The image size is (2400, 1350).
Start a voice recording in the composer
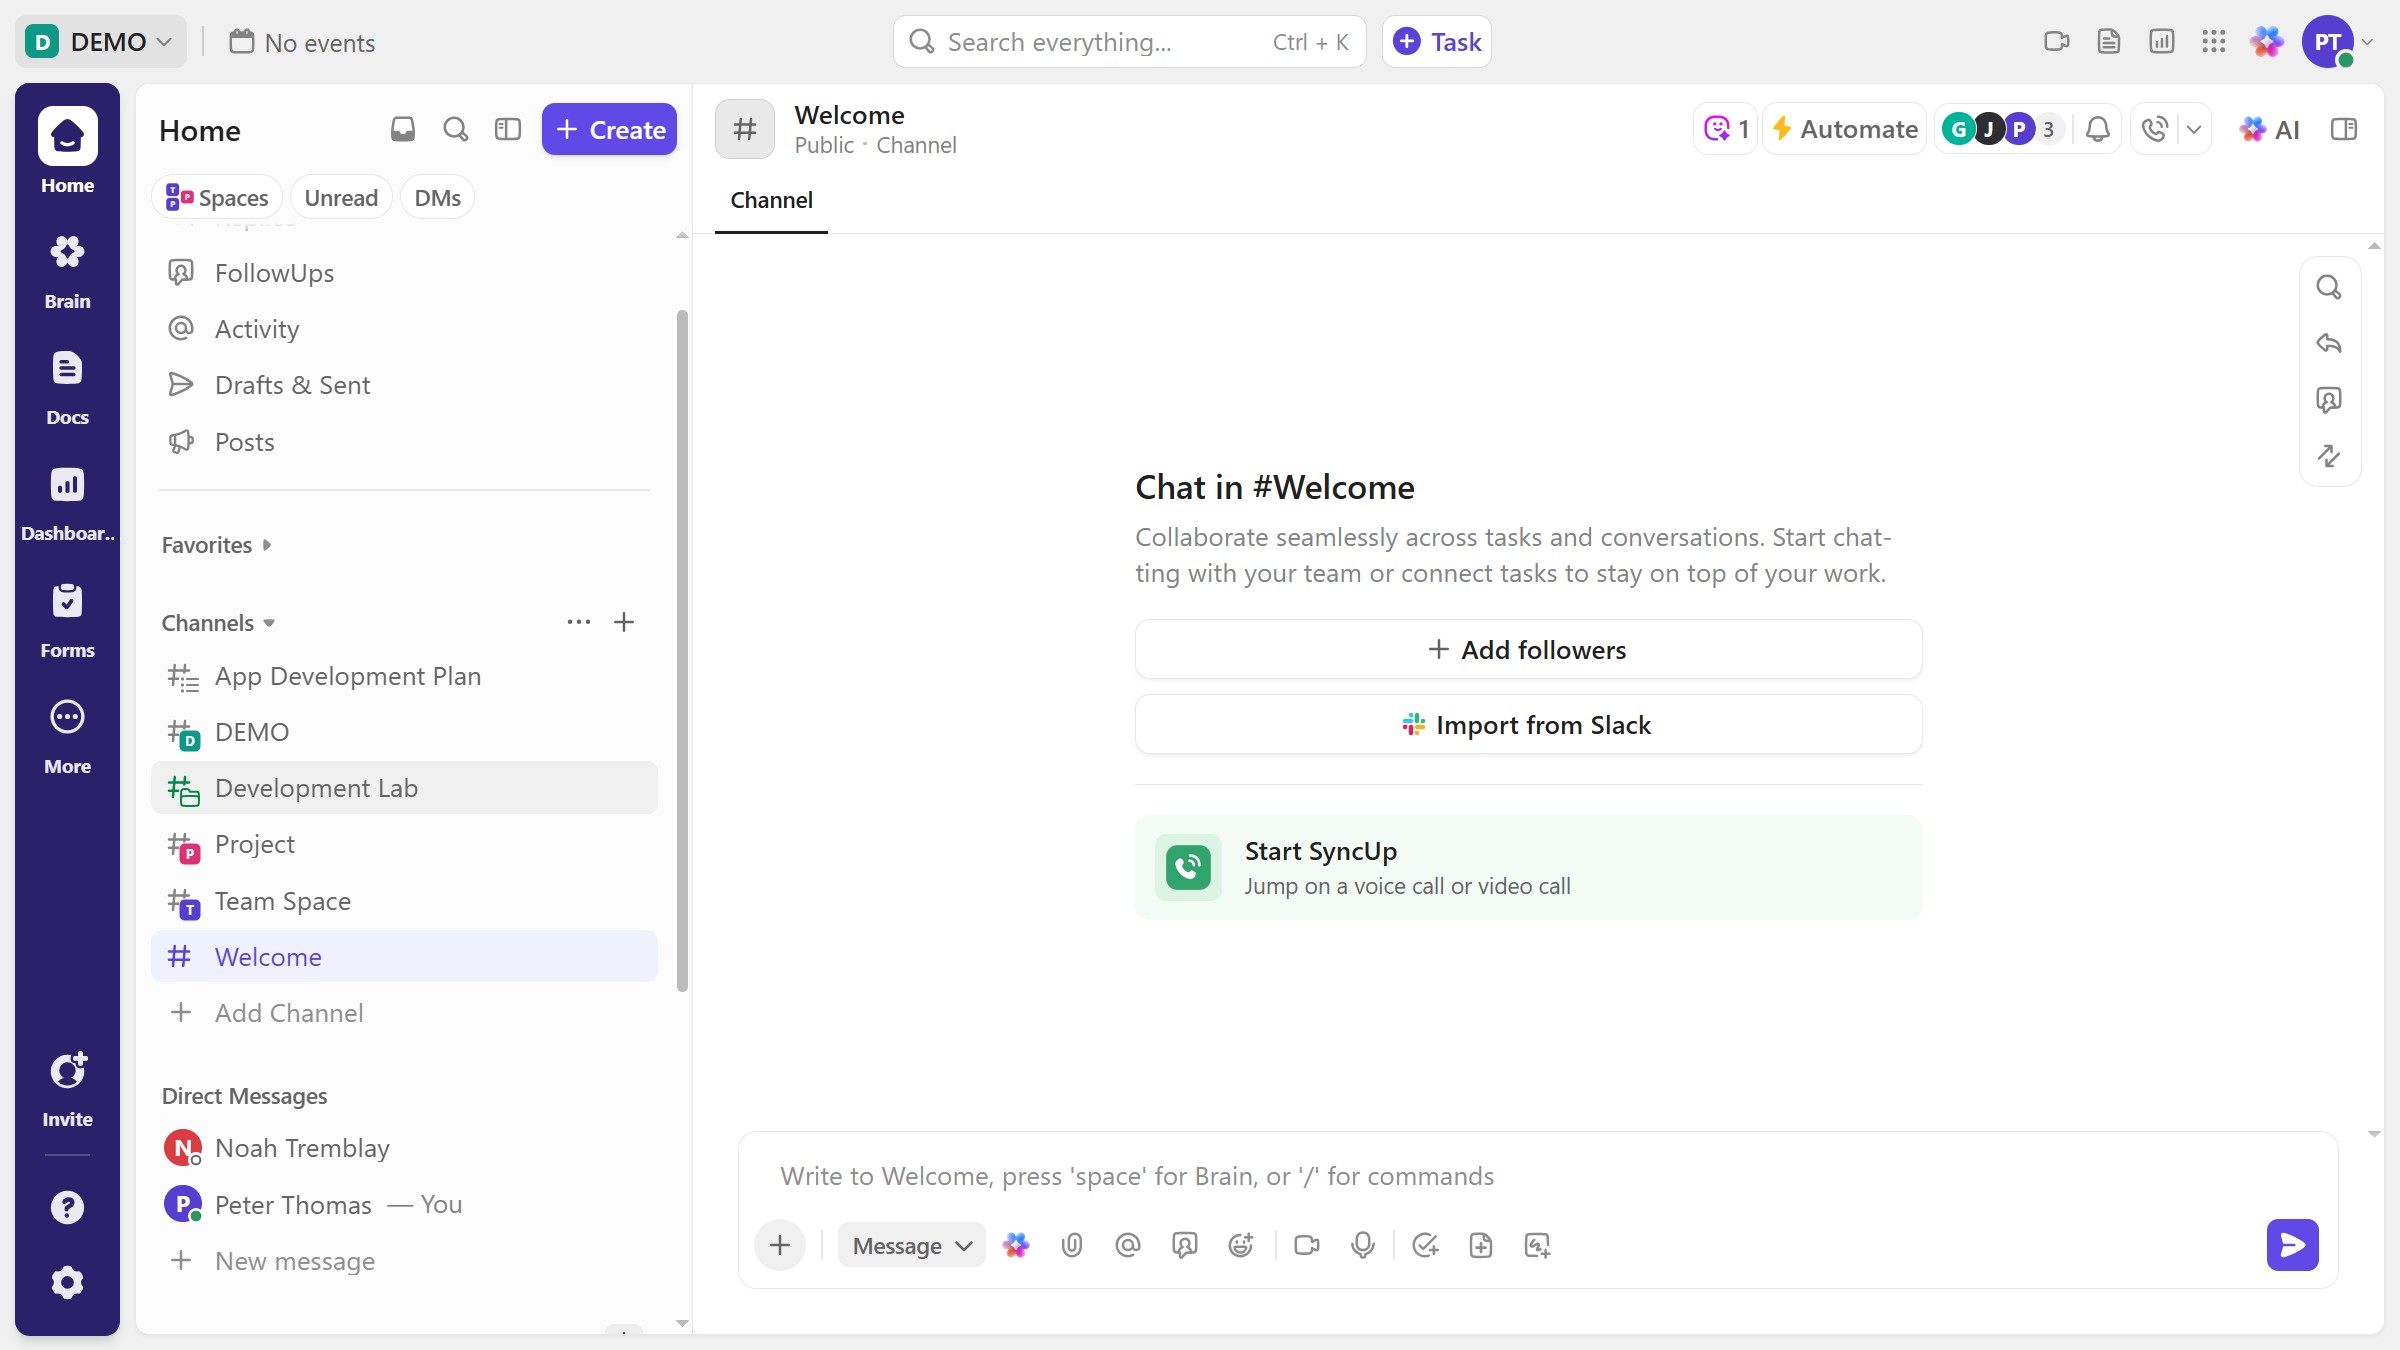1362,1245
